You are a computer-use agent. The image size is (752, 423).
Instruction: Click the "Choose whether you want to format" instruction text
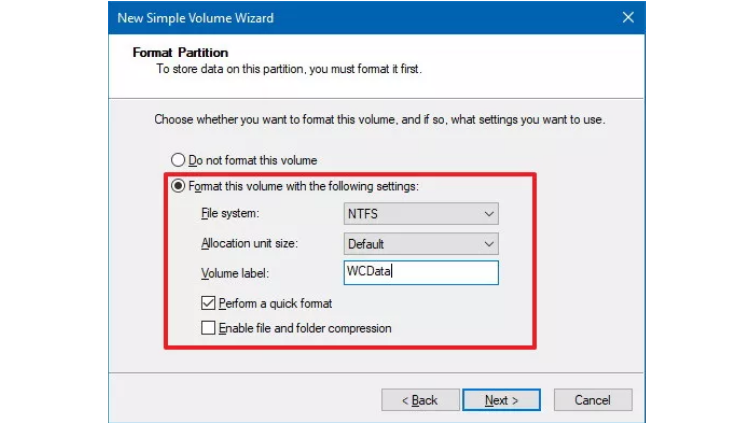(379, 120)
